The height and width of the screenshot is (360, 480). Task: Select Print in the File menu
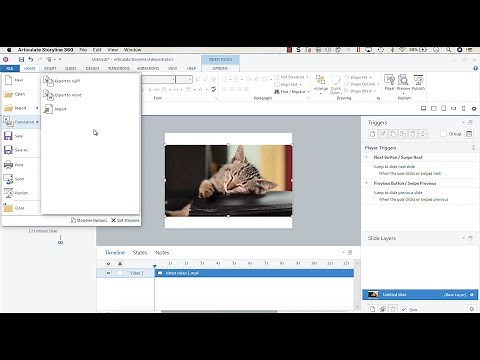20,165
